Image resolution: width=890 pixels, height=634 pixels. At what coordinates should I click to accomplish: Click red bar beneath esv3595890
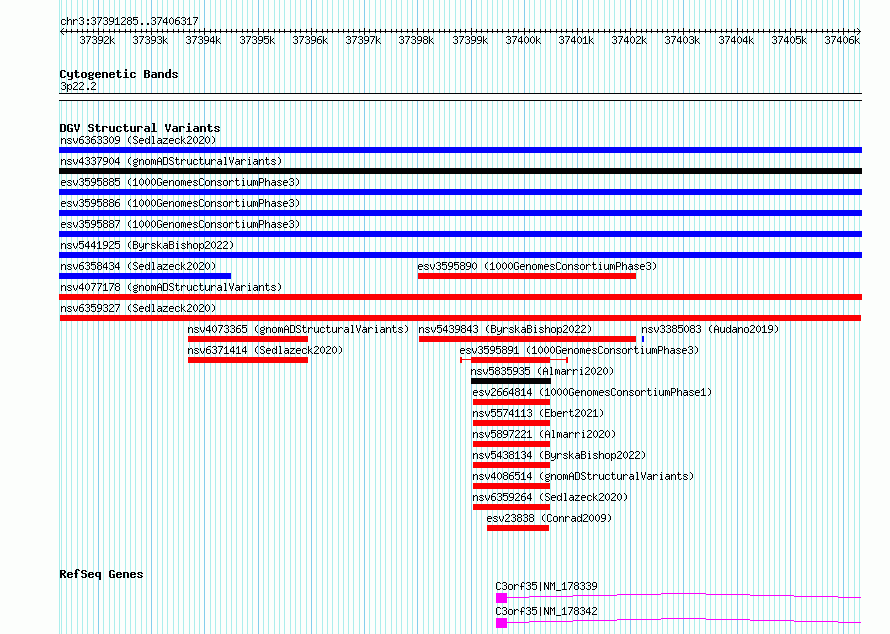point(527,276)
